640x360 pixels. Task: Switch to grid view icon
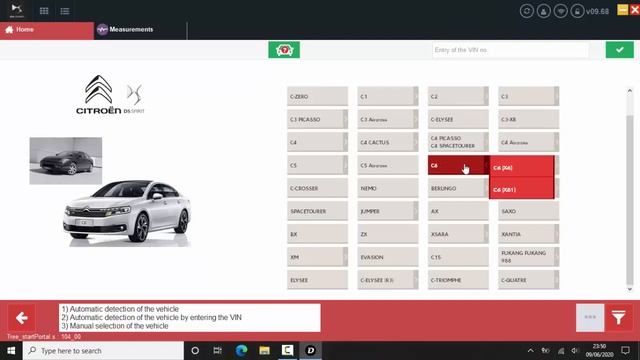(44, 11)
